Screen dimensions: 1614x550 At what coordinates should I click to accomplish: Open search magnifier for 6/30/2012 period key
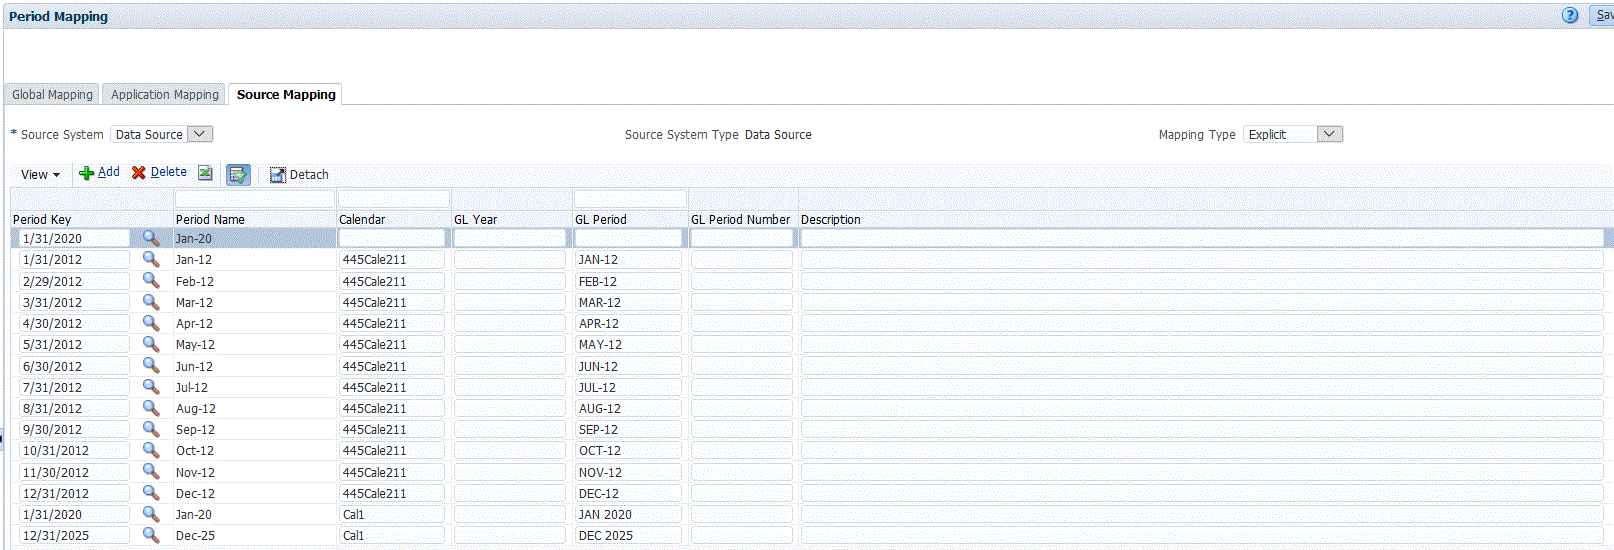coord(151,365)
